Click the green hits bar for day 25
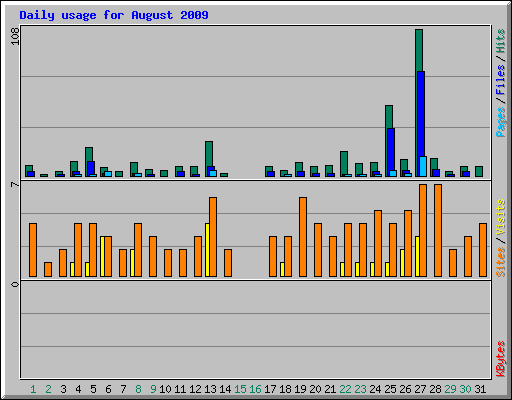This screenshot has width=512, height=400. click(x=389, y=117)
